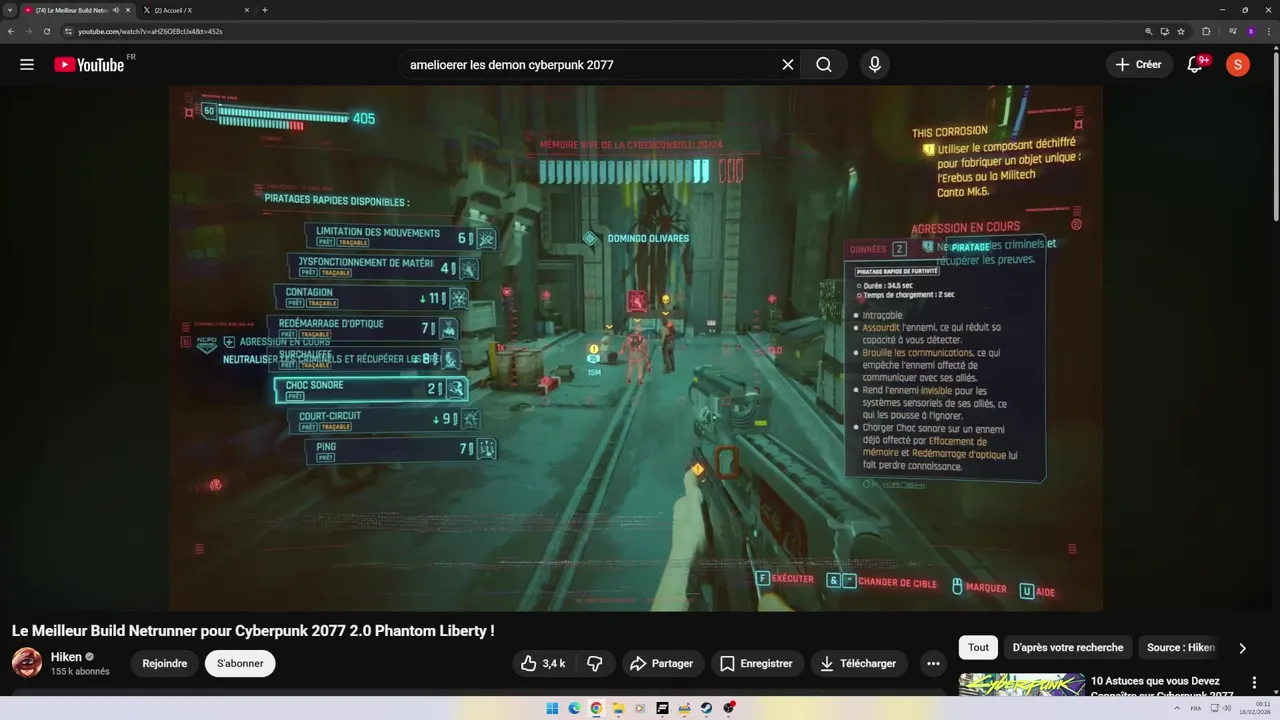Open Chrome extensions puzzle icon
The image size is (1280, 720).
(1206, 31)
